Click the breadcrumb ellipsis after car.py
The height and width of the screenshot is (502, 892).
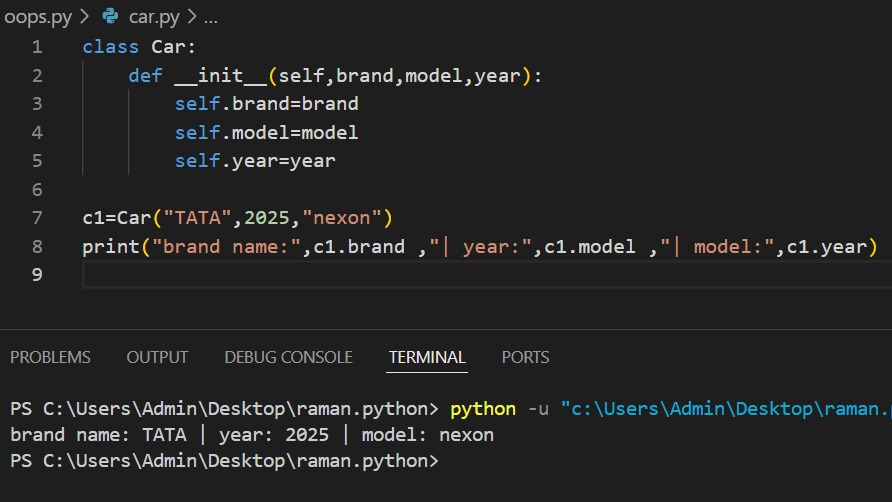[x=210, y=18]
